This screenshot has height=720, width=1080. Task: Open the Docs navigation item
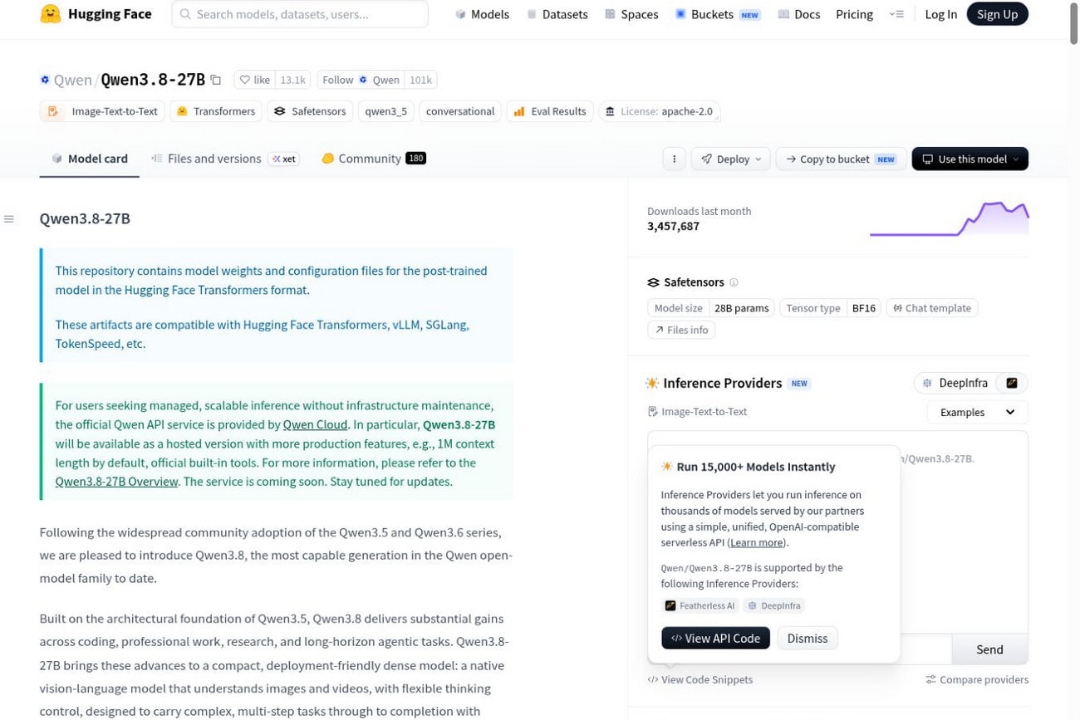799,14
